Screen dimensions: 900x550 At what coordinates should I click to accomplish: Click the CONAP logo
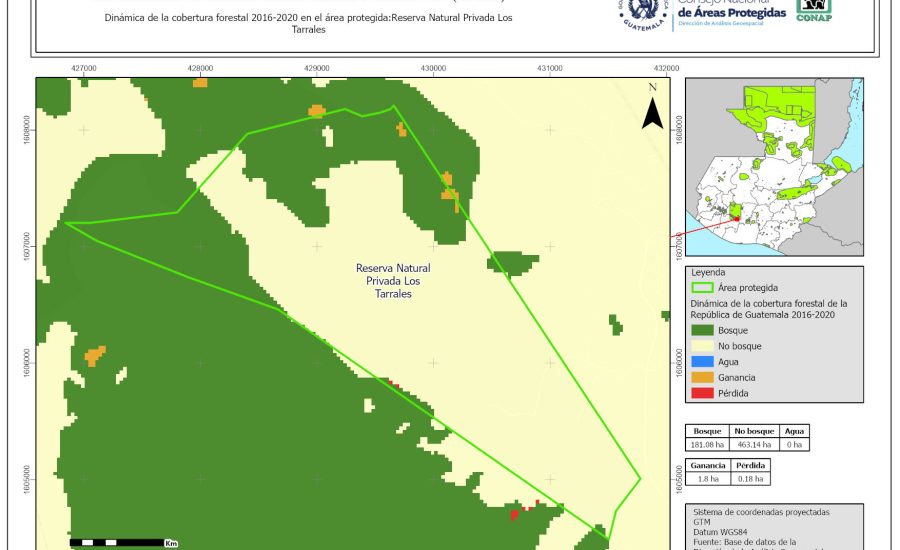click(814, 10)
